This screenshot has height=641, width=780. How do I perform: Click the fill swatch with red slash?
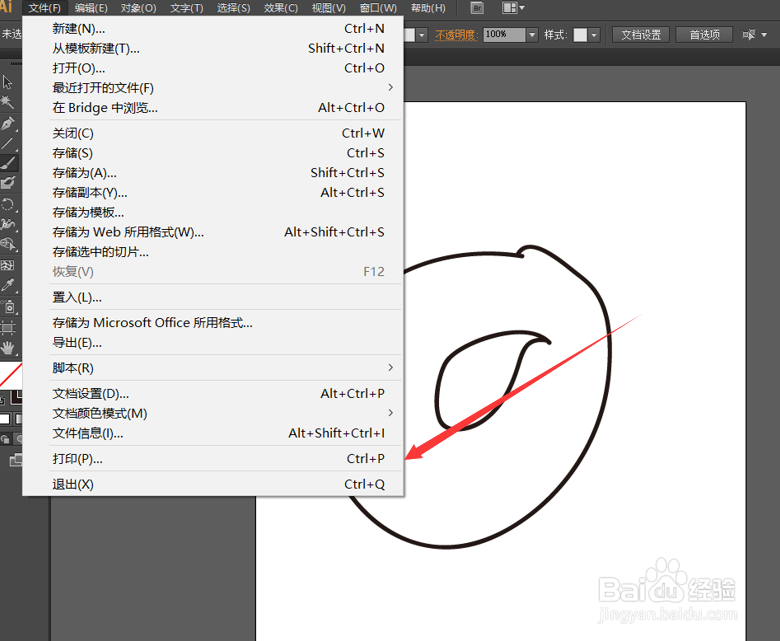pyautogui.click(x=10, y=375)
